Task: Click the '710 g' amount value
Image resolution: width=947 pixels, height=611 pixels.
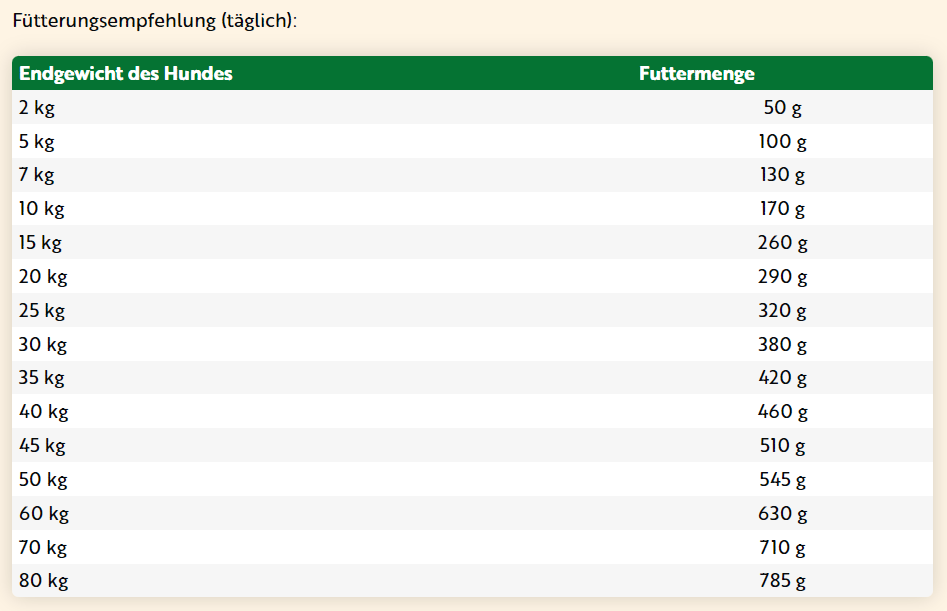Action: pyautogui.click(x=782, y=548)
